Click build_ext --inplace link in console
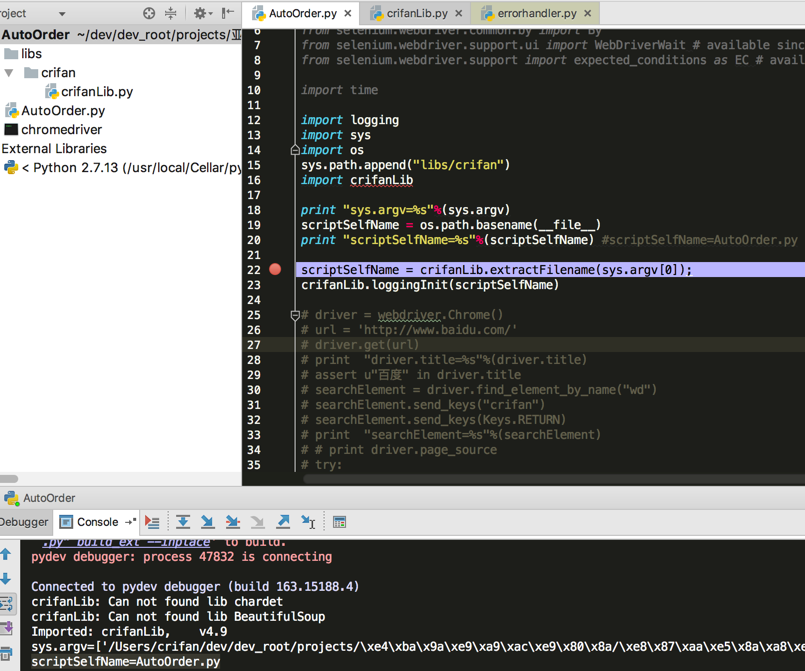 [x=127, y=542]
